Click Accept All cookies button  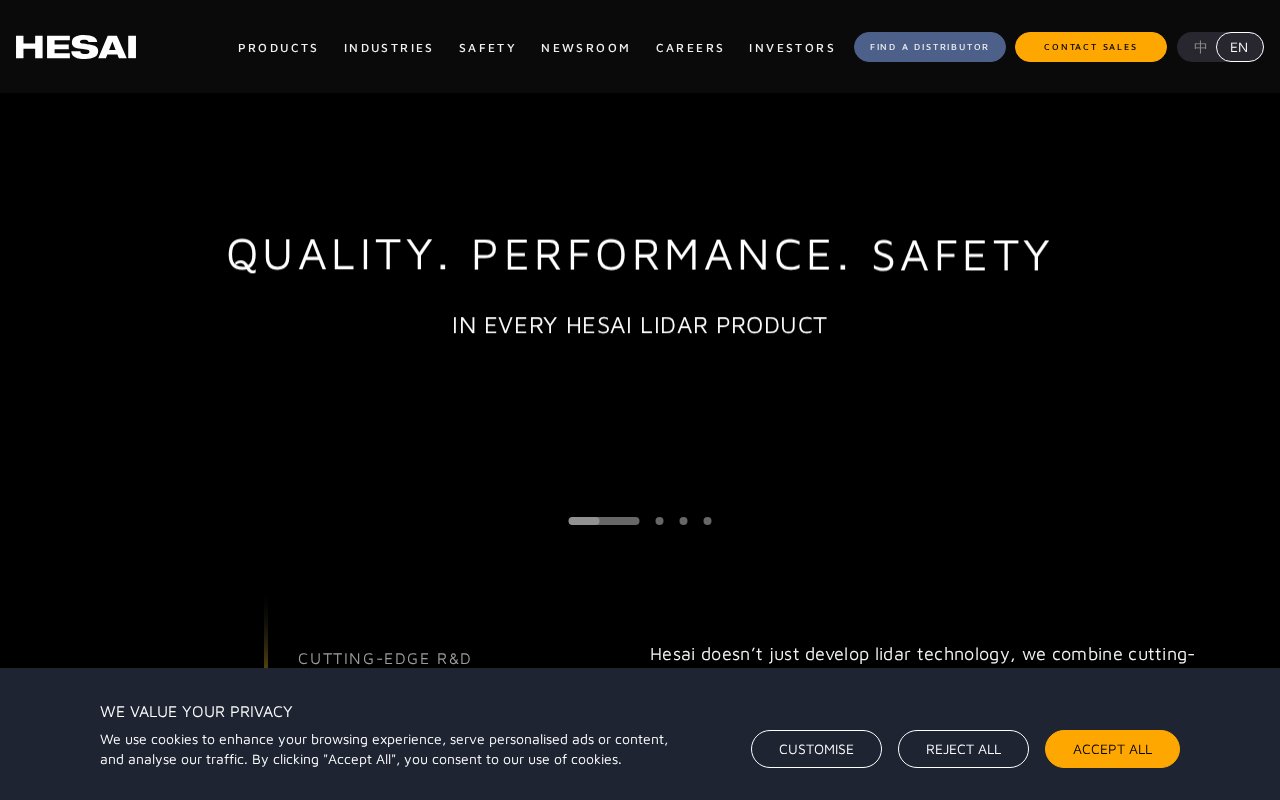(x=1112, y=749)
